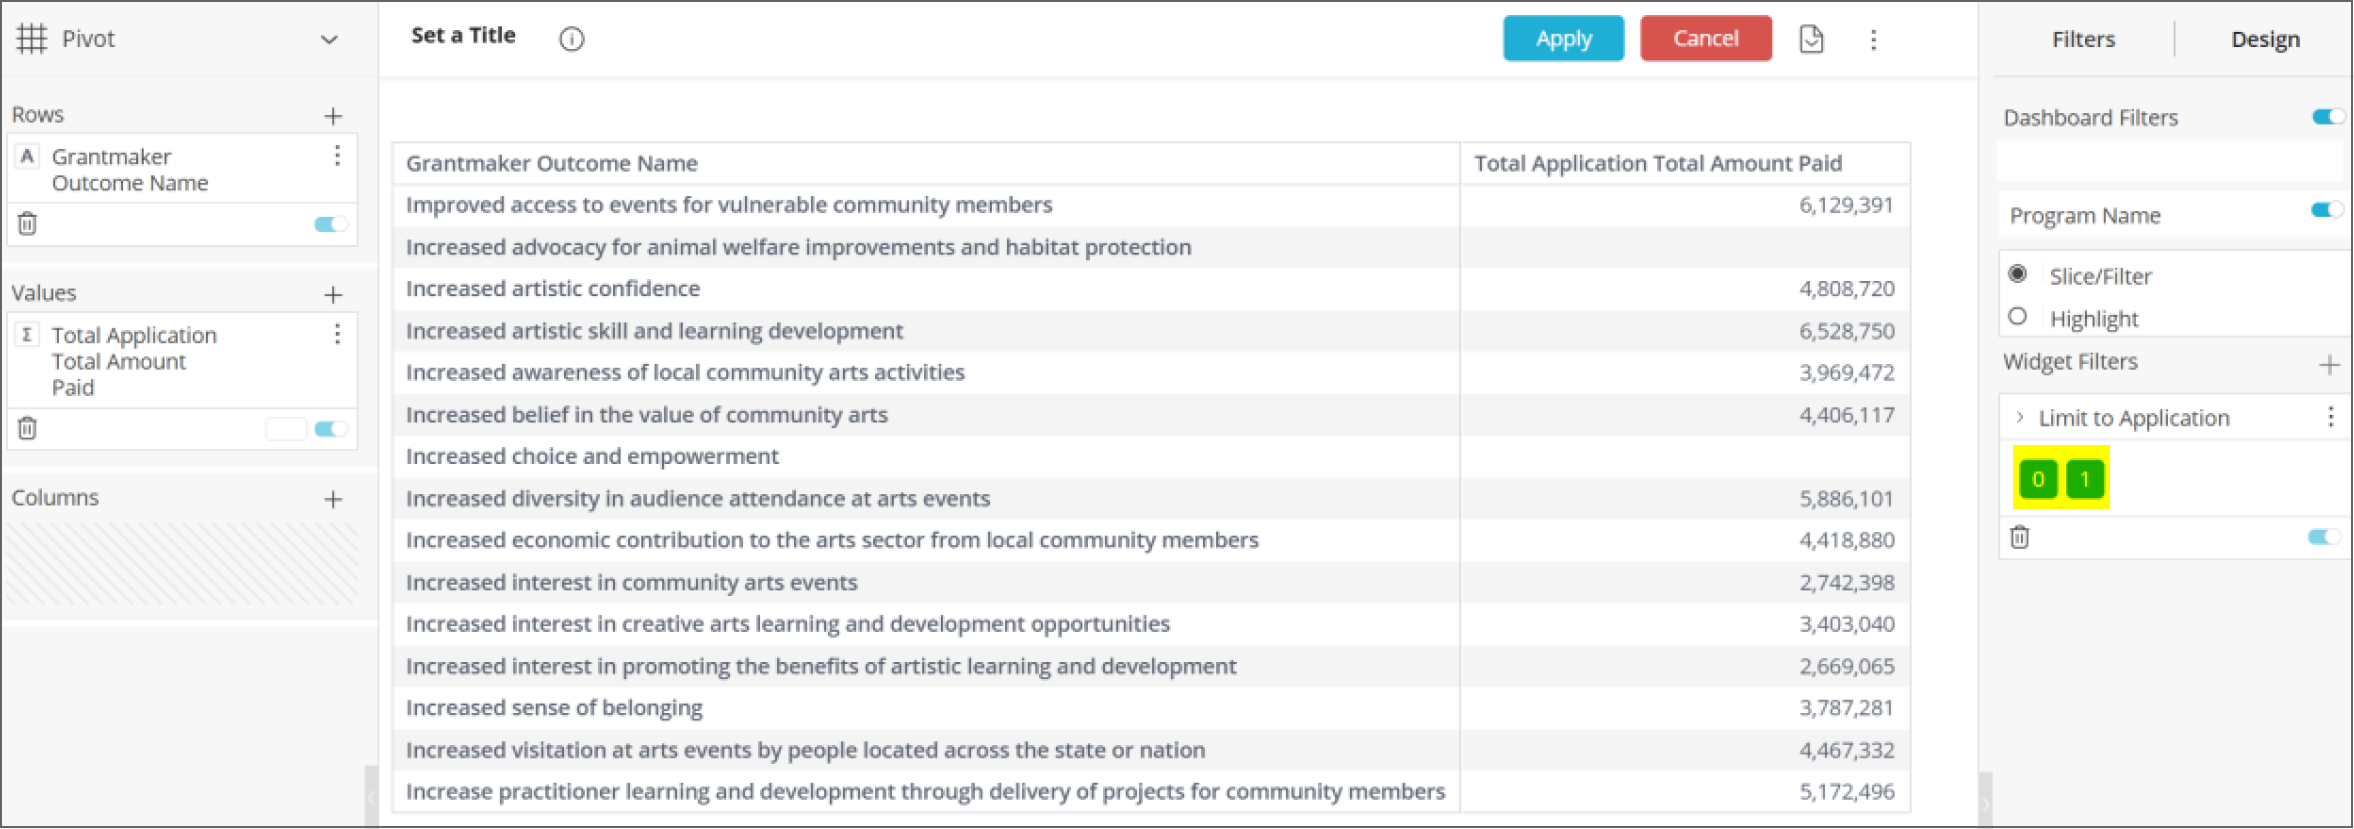Select the Highlight radio button
The image size is (2354, 829).
(x=2018, y=317)
